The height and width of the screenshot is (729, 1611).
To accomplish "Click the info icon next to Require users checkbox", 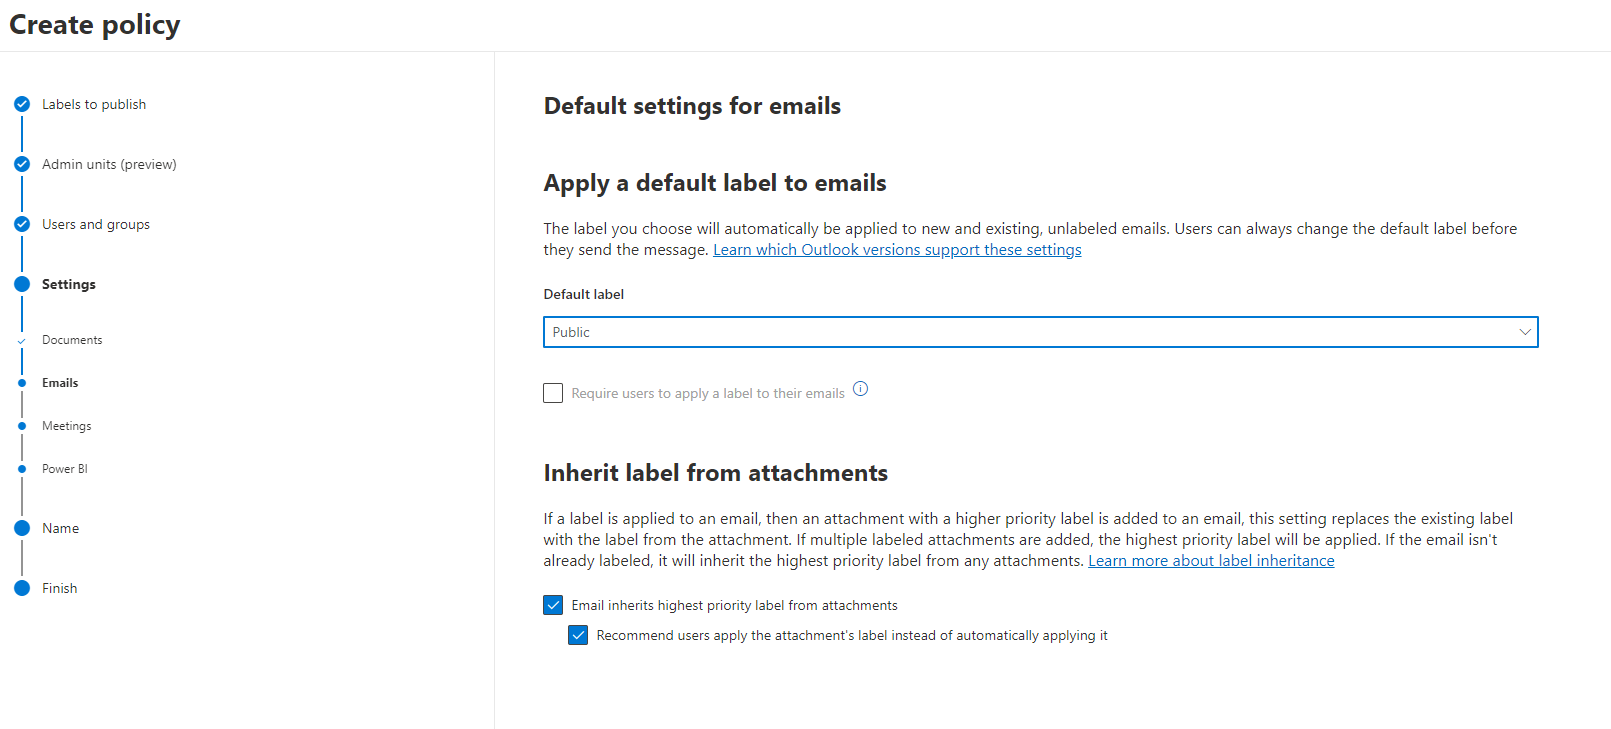I will [860, 389].
